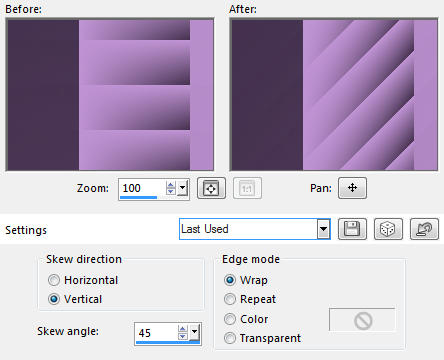
Task: Increase Zoom with the up spinner arrow
Action: (x=171, y=185)
